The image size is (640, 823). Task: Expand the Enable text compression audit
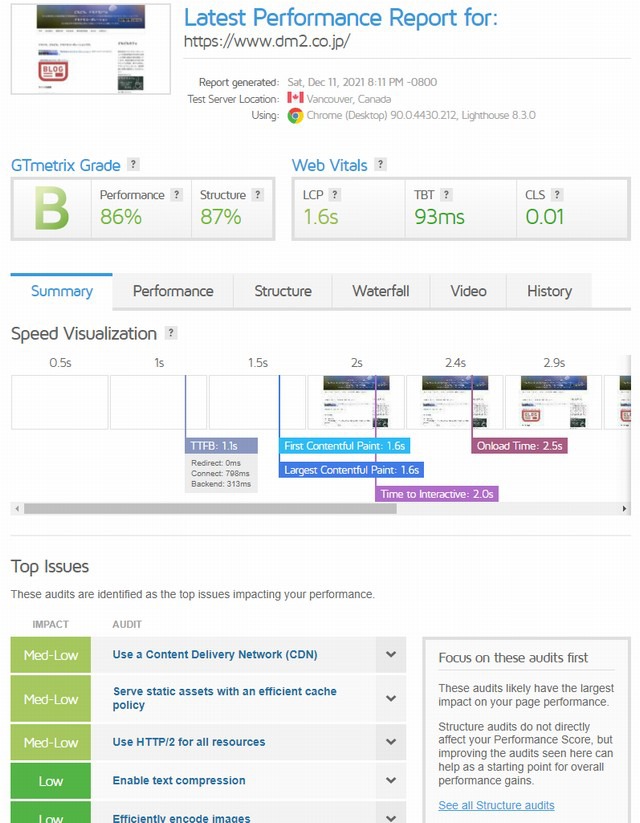click(391, 780)
